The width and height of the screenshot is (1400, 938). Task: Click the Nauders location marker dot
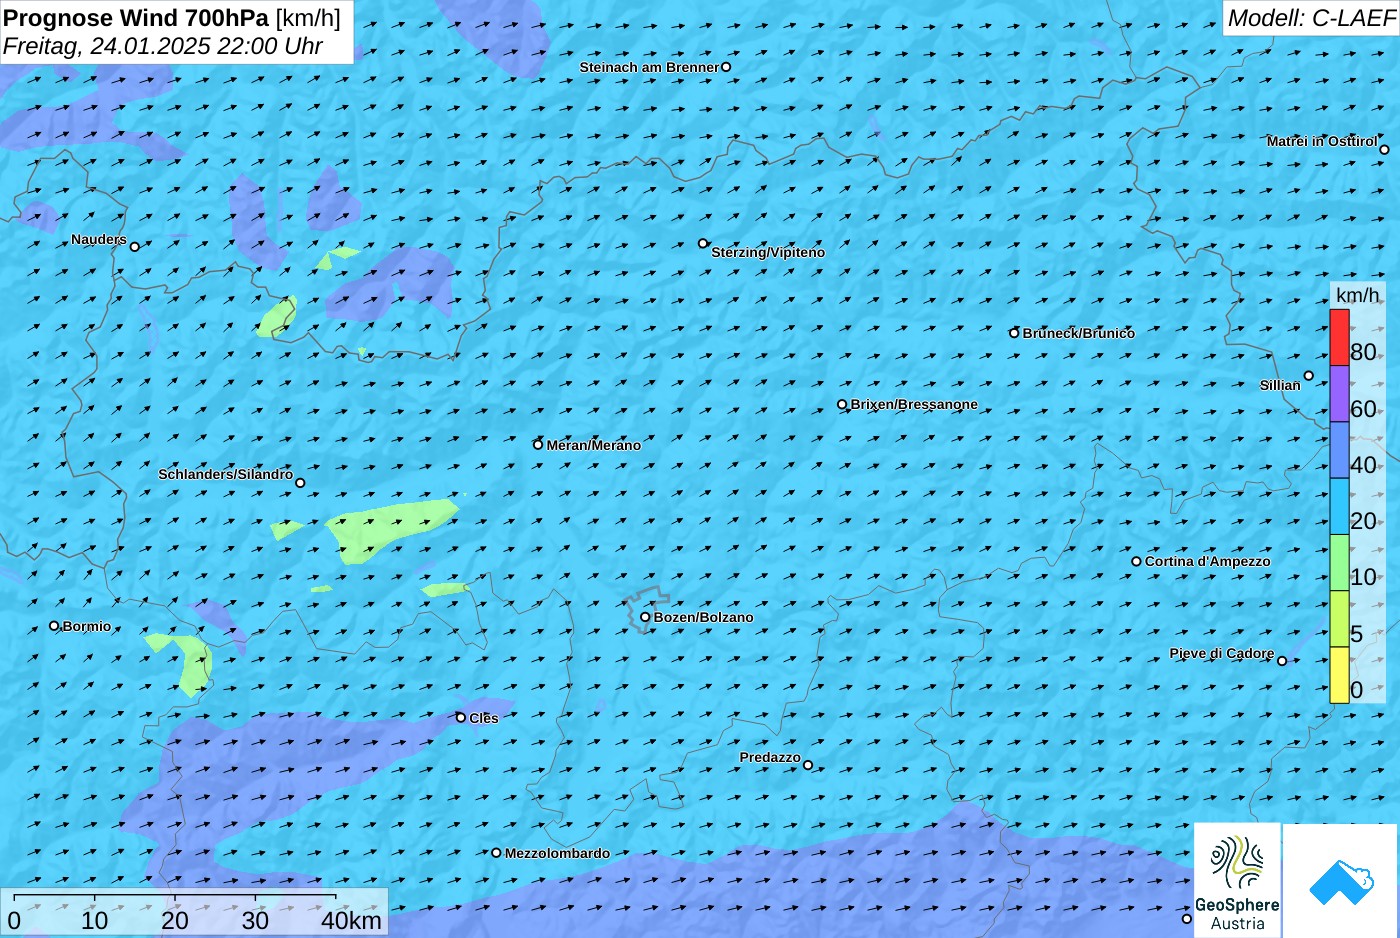click(x=135, y=246)
